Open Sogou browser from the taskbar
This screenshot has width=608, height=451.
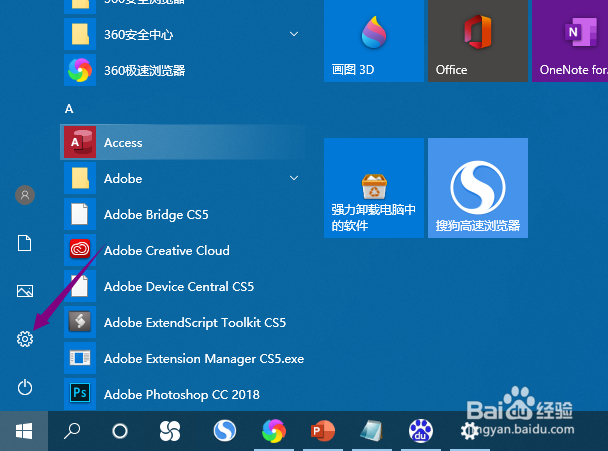[225, 431]
